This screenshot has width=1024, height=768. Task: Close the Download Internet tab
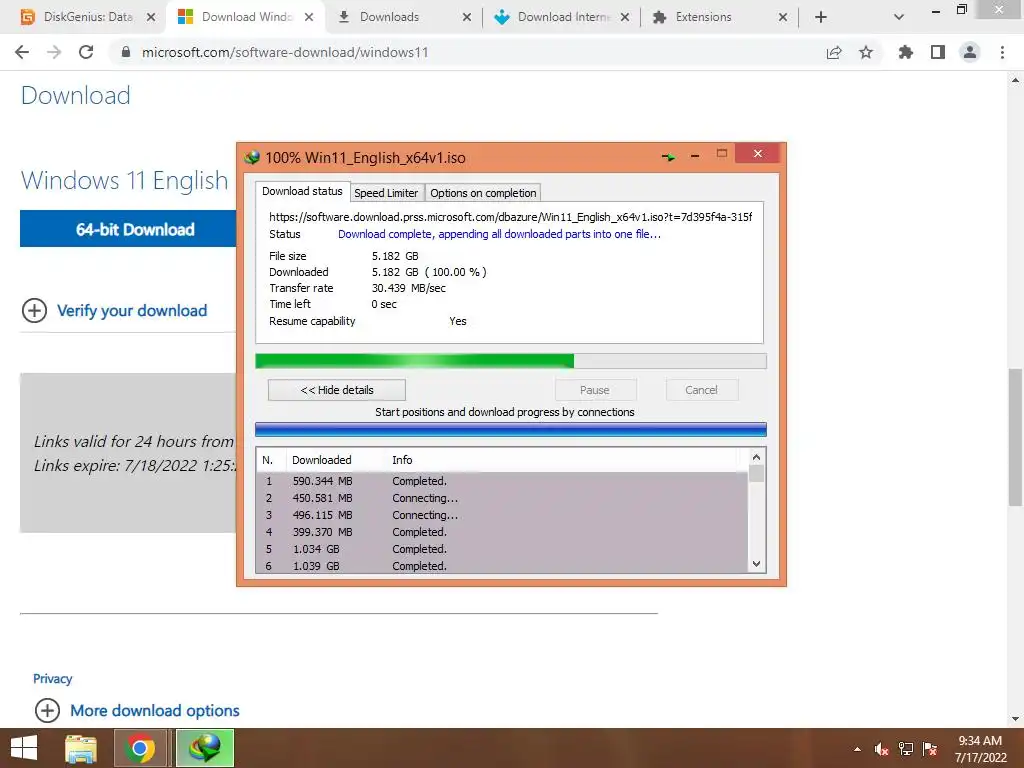tap(625, 17)
